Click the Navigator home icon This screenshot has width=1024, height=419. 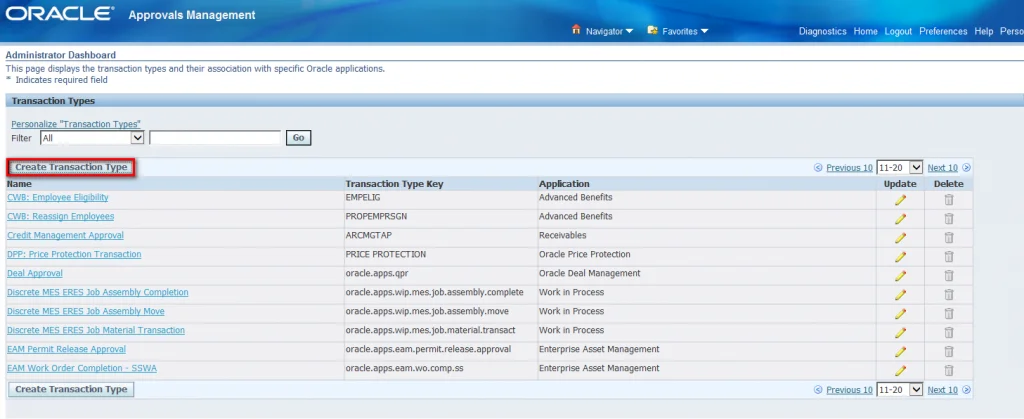point(576,30)
